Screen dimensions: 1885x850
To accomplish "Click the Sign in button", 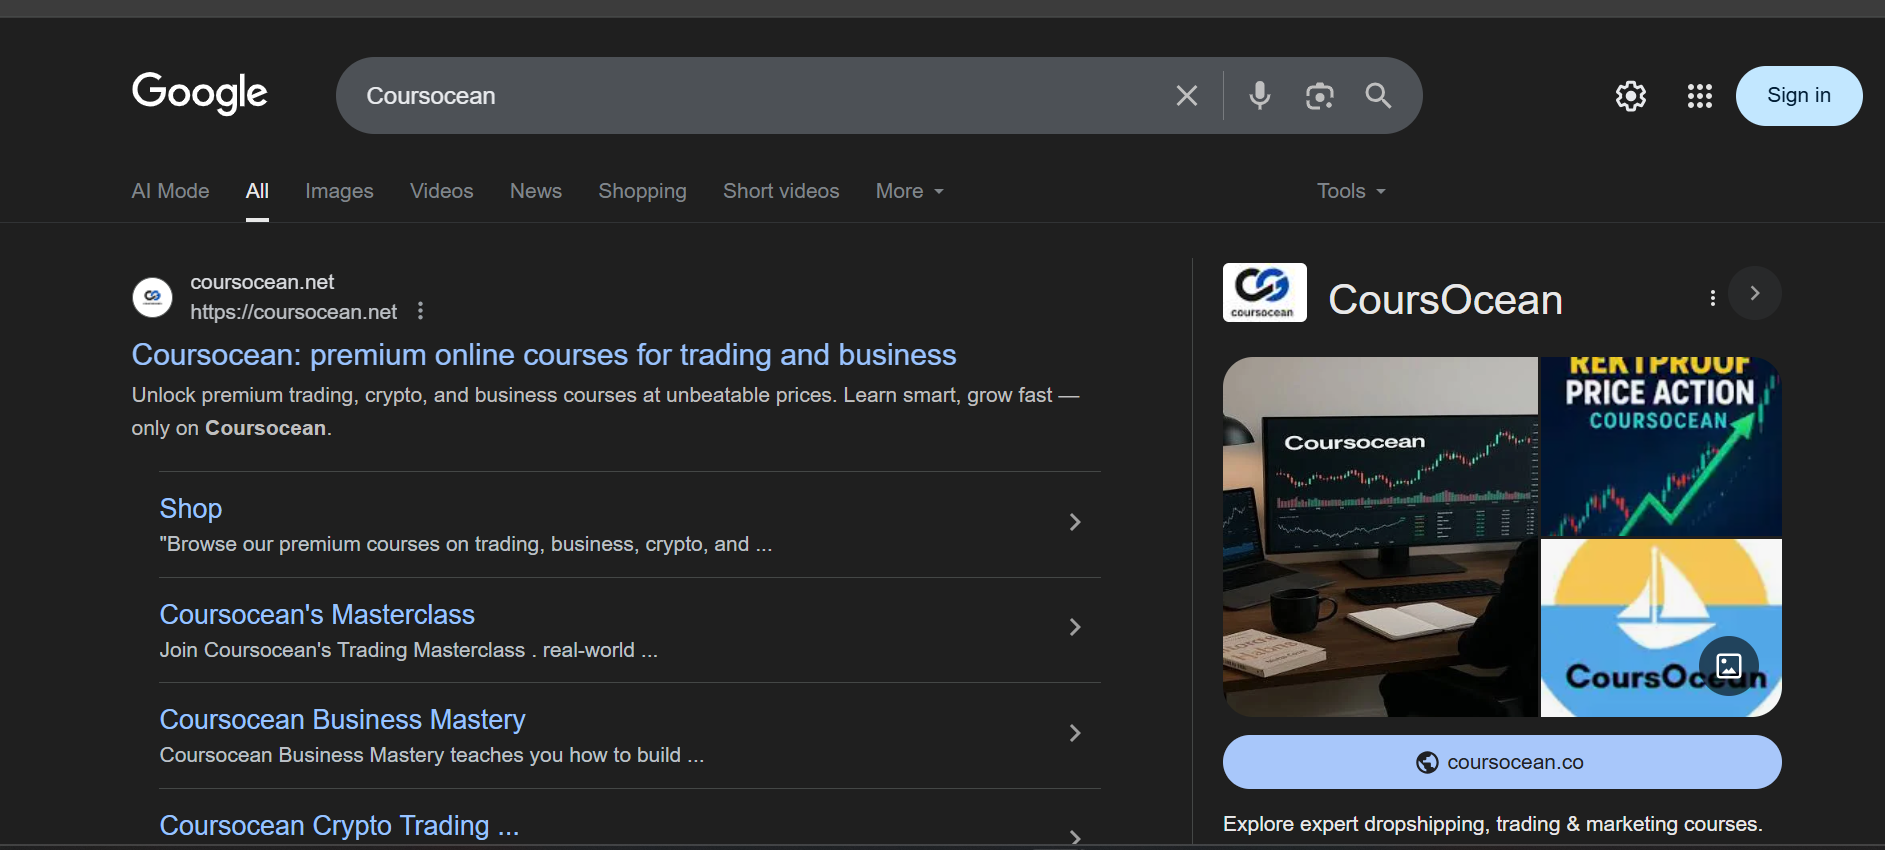I will pyautogui.click(x=1798, y=96).
